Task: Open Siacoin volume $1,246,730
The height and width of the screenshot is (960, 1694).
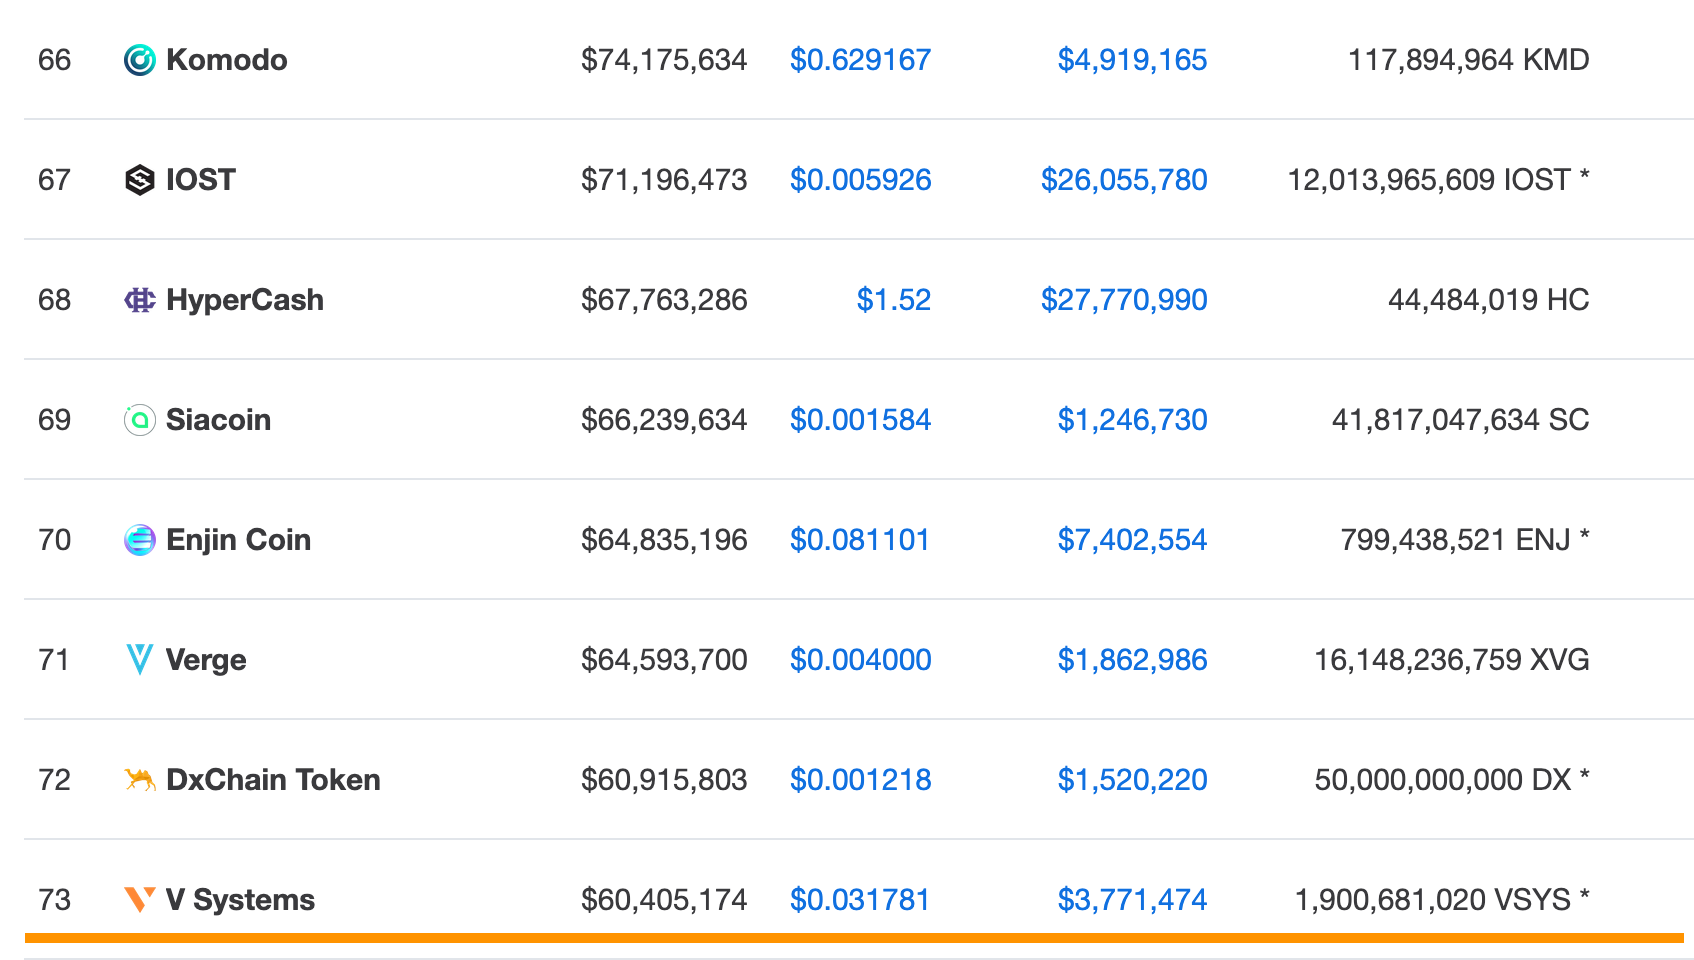Action: [x=1133, y=420]
